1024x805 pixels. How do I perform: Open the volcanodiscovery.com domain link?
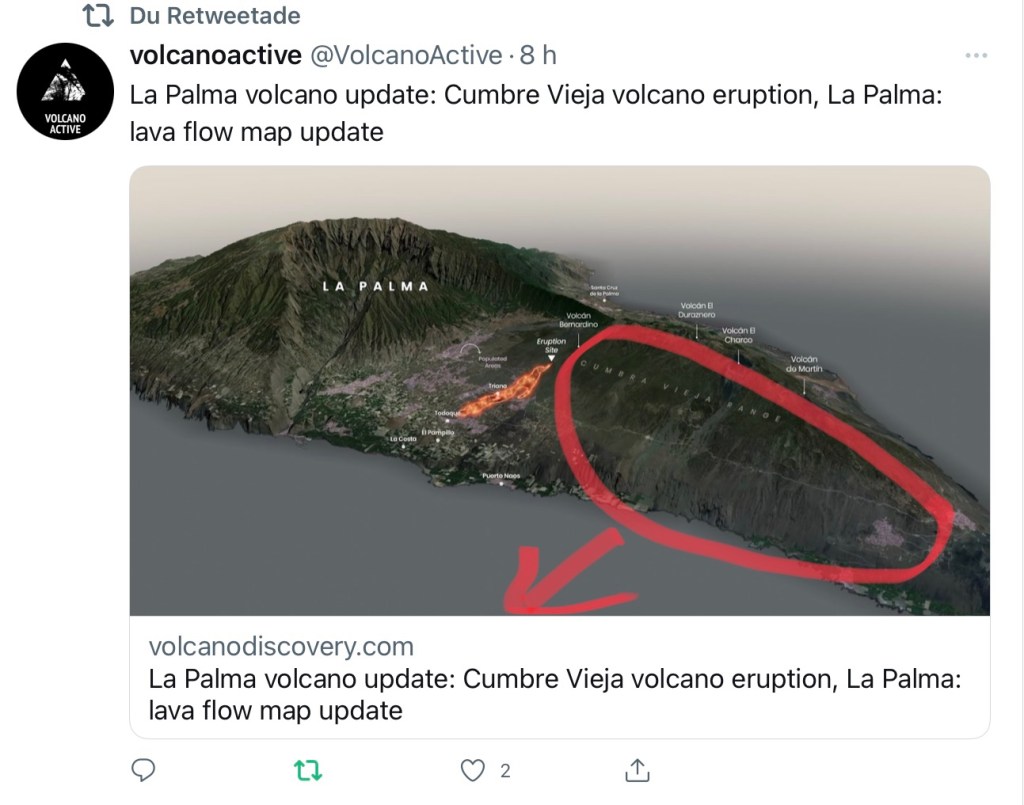point(281,646)
